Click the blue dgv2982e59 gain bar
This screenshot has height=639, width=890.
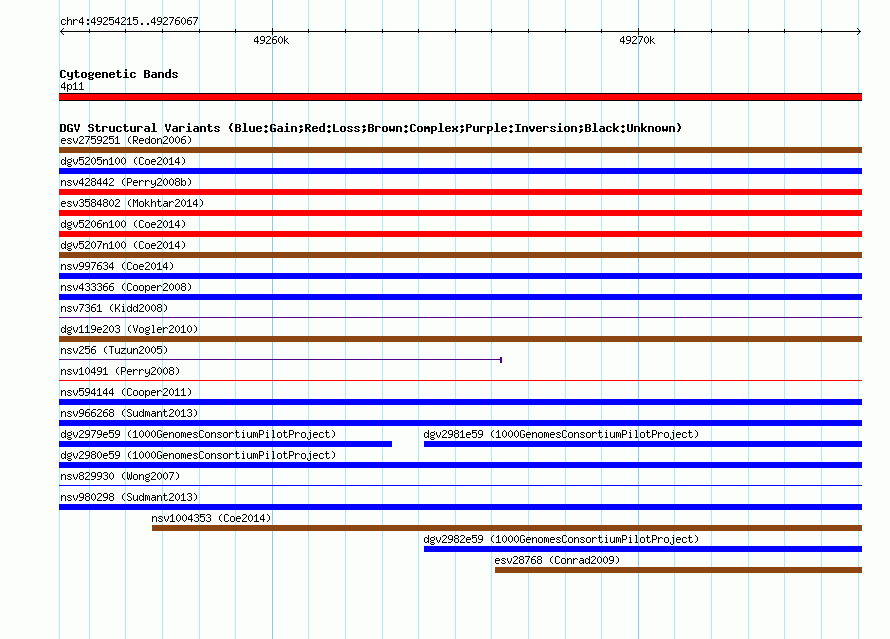(x=643, y=549)
